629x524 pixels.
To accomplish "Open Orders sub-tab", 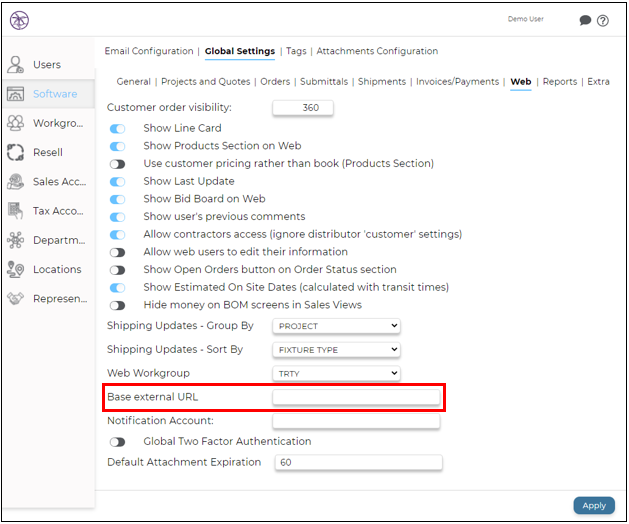I will pyautogui.click(x=275, y=81).
